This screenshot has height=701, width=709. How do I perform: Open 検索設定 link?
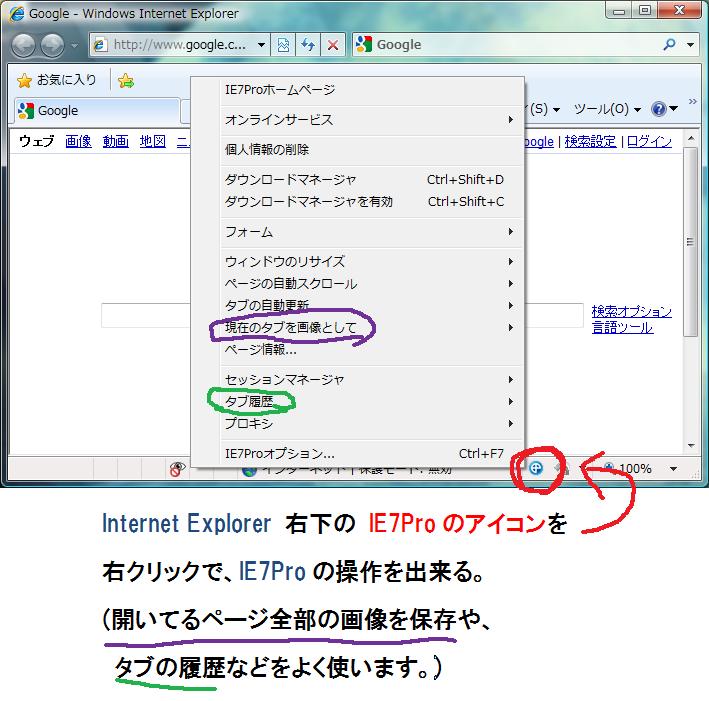click(x=590, y=142)
